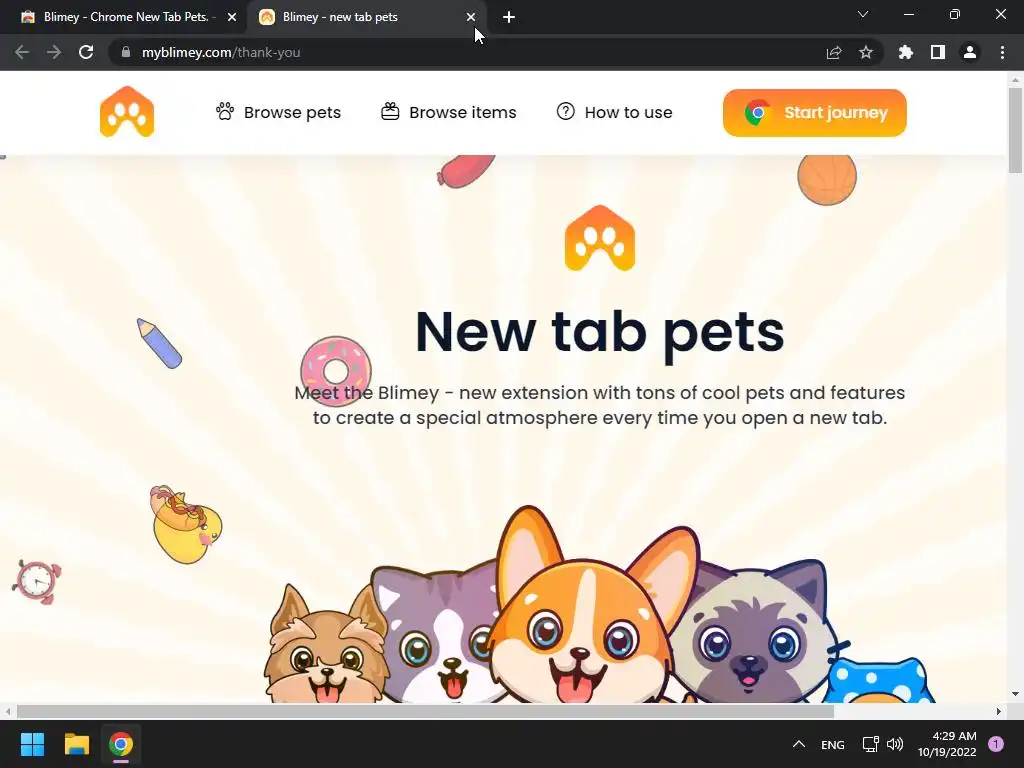The height and width of the screenshot is (768, 1024).
Task: Switch to Blimey - Chrome New Tab Pets tab
Action: pos(123,17)
